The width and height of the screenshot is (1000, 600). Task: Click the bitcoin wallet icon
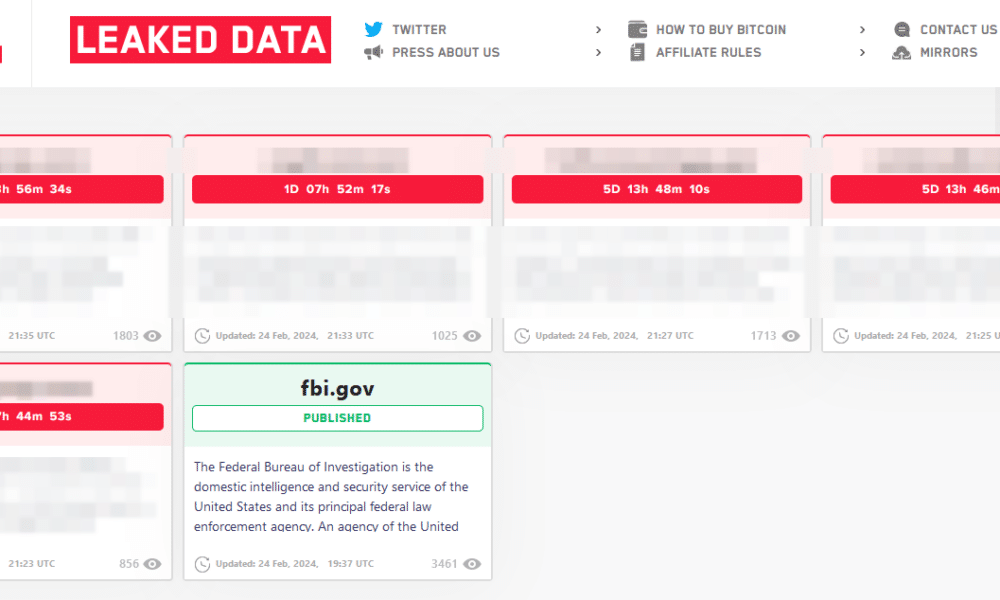pyautogui.click(x=637, y=29)
